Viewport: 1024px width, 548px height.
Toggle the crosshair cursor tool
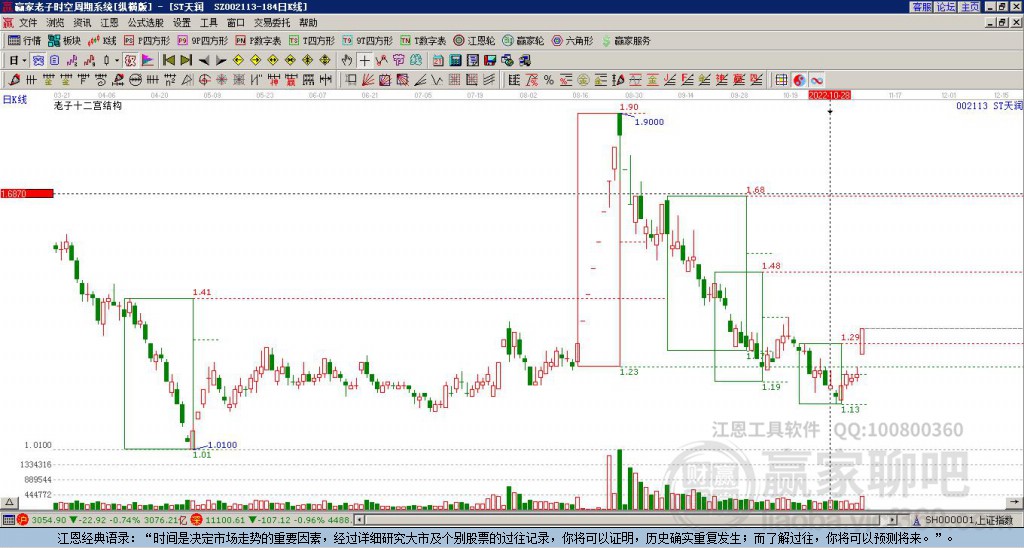click(x=364, y=60)
